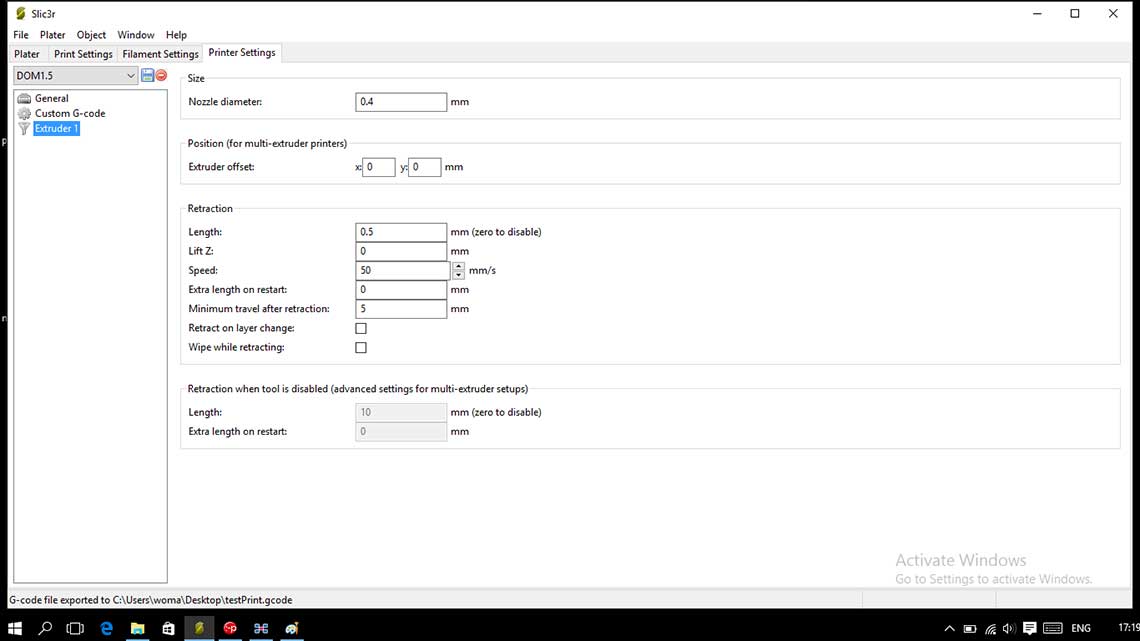Select Custom G-code in the tree

click(70, 113)
